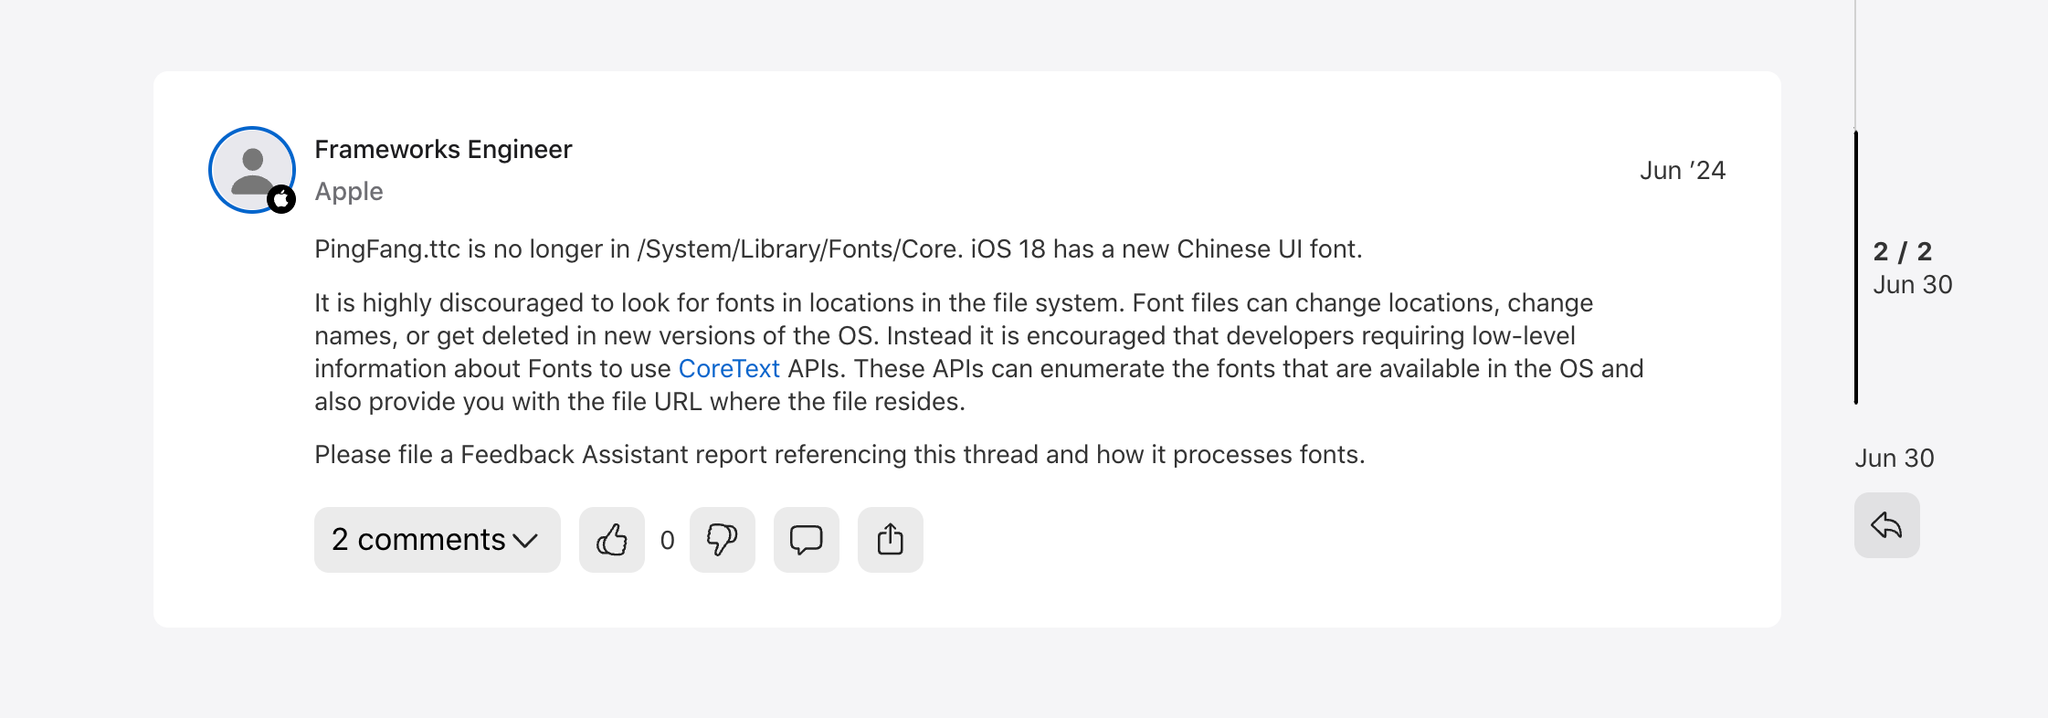Click the sentence about PingFang.ttc
This screenshot has height=718, width=2048.
tap(838, 249)
